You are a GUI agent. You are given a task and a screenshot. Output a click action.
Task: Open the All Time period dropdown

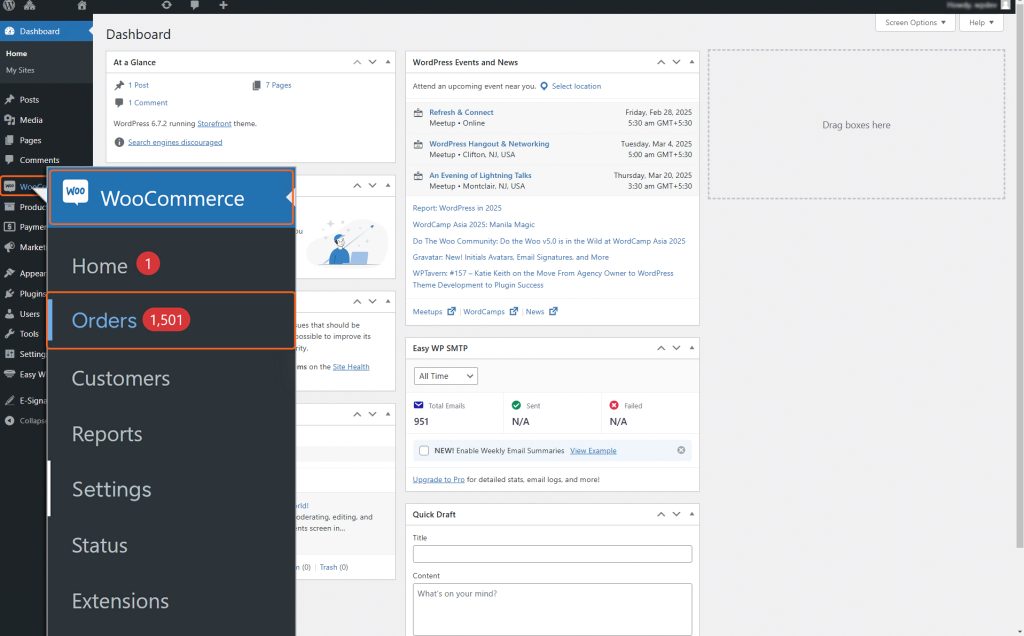tap(445, 376)
